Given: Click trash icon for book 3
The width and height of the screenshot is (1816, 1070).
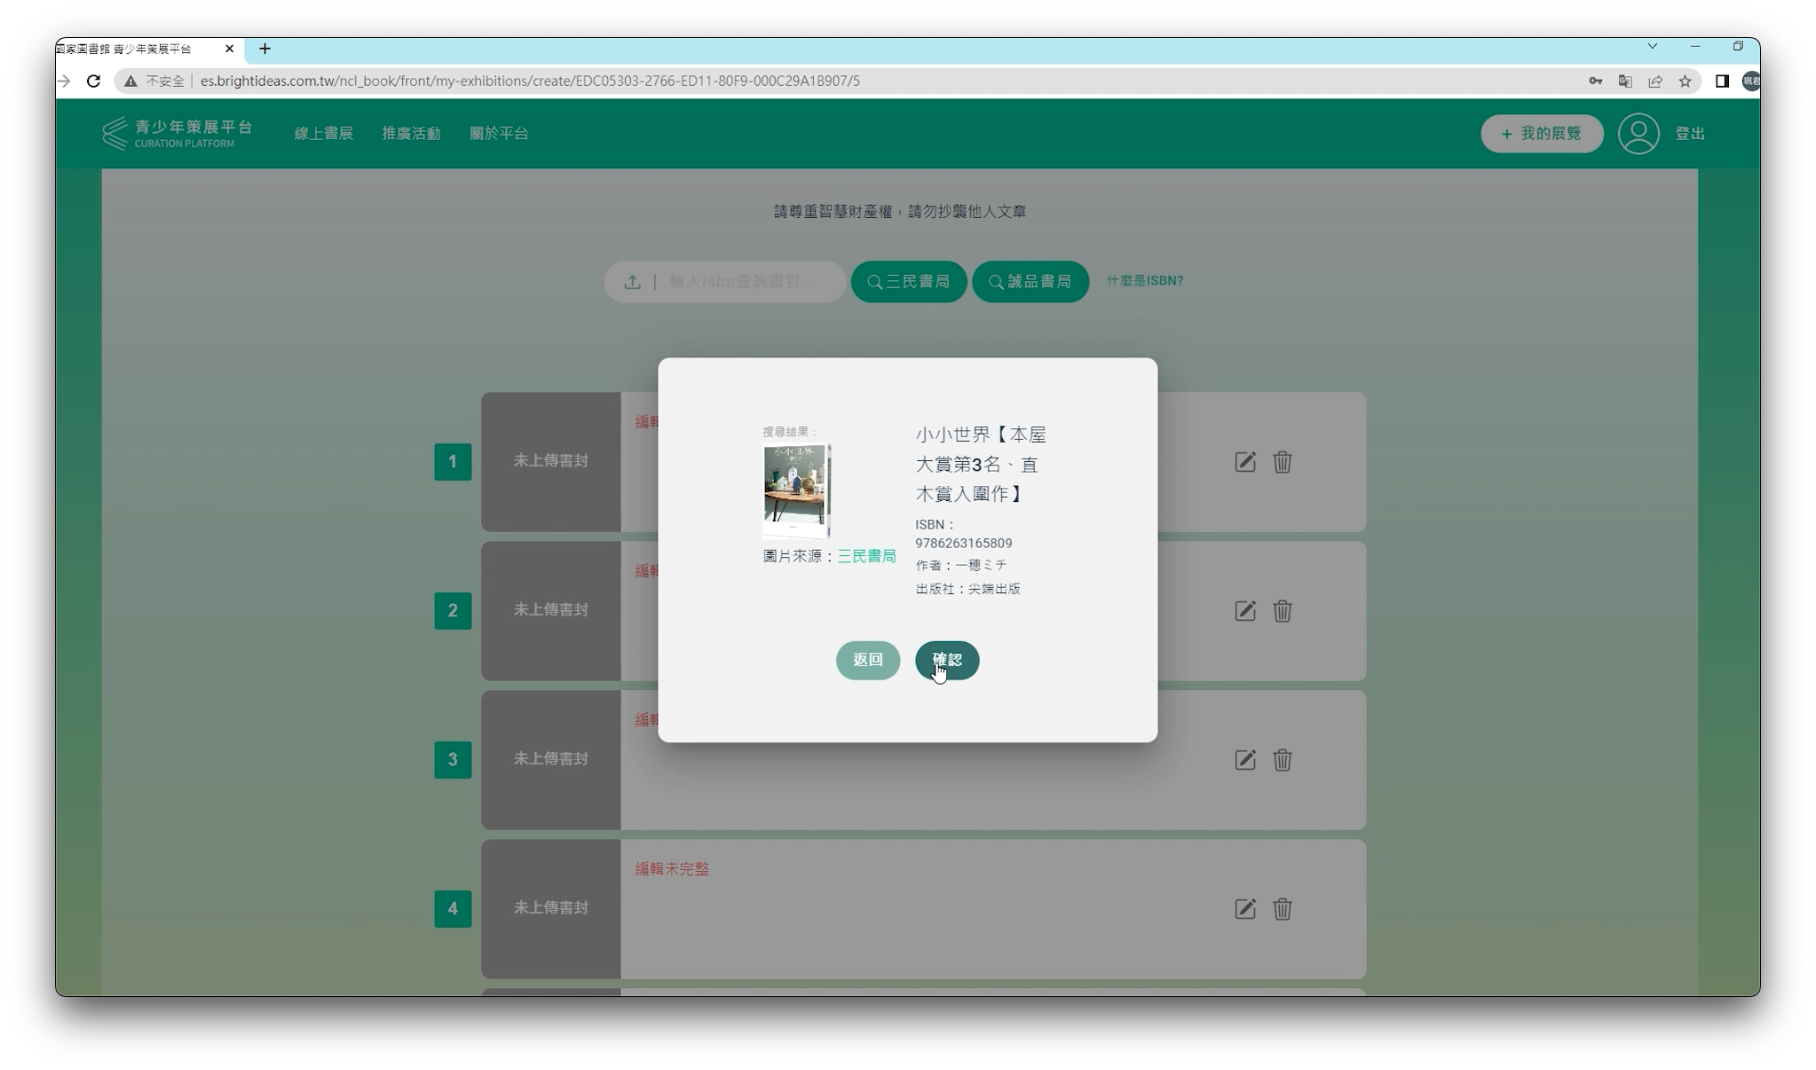Looking at the screenshot, I should click(1282, 760).
